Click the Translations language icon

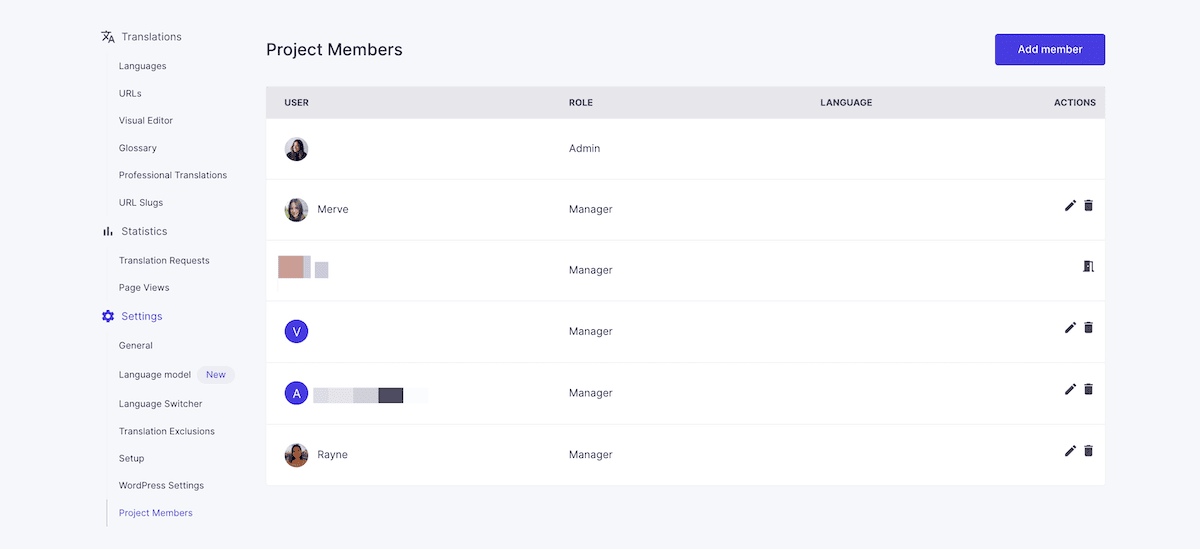[x=108, y=37]
